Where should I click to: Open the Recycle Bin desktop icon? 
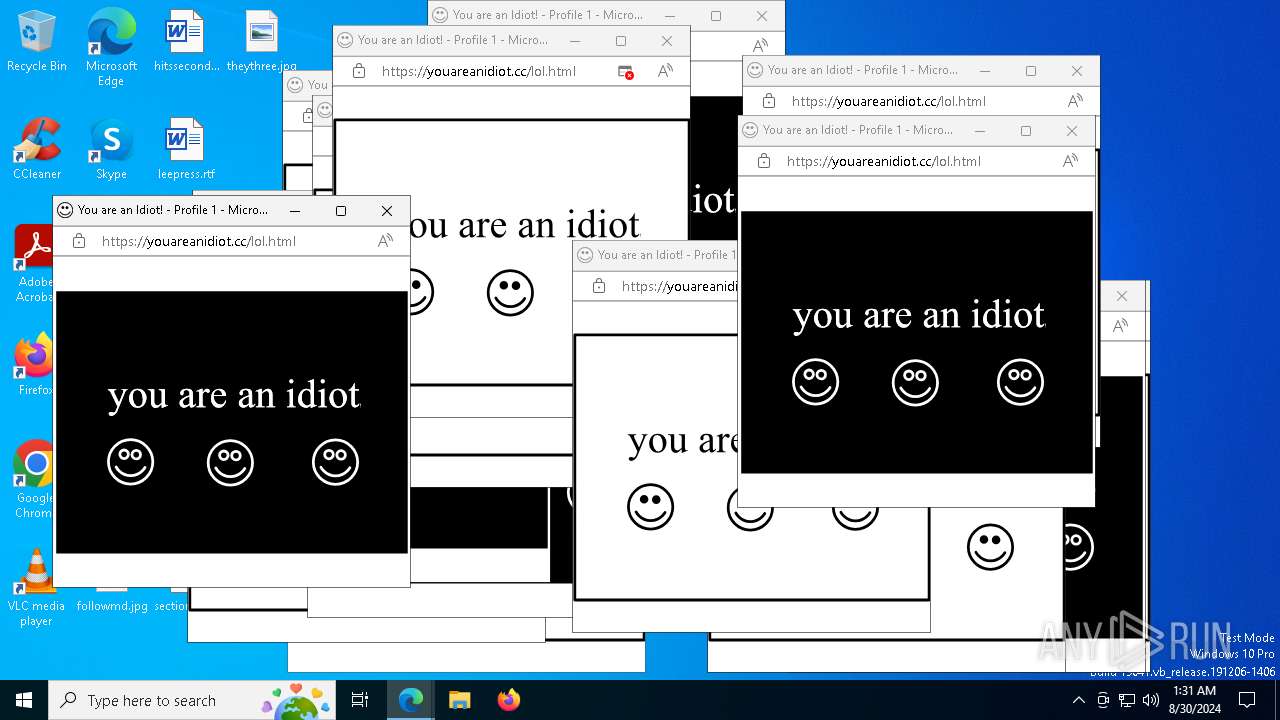[x=37, y=42]
